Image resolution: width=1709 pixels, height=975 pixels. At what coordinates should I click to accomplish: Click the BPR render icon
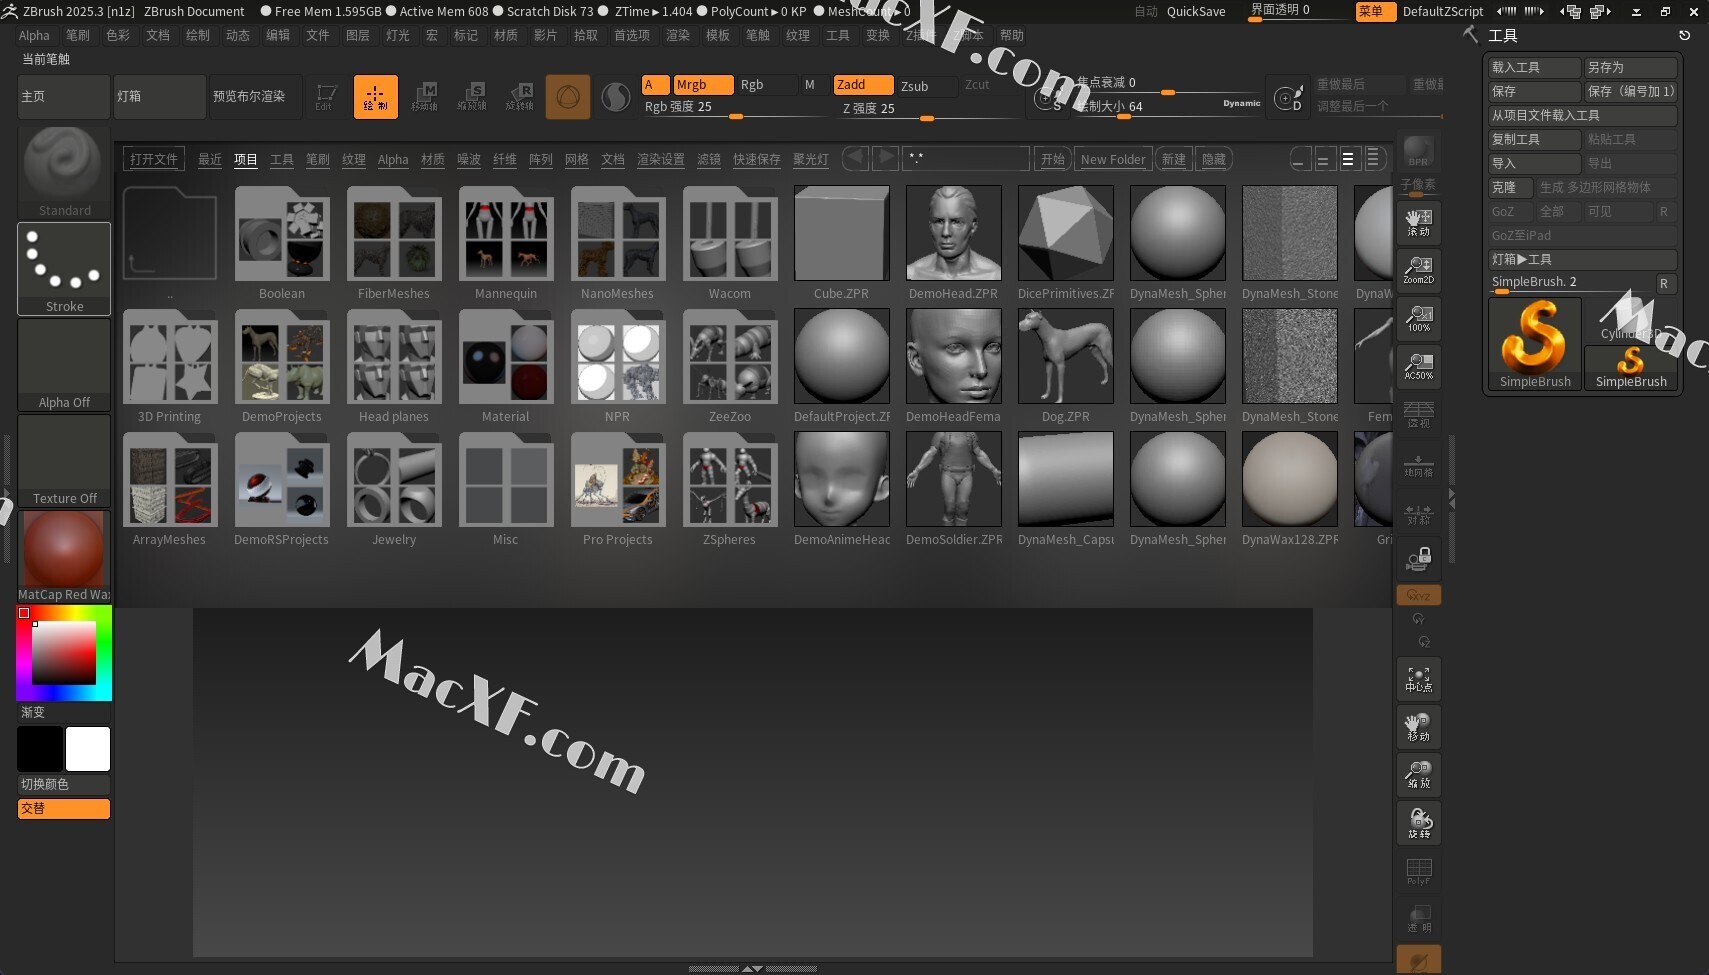(x=1419, y=152)
